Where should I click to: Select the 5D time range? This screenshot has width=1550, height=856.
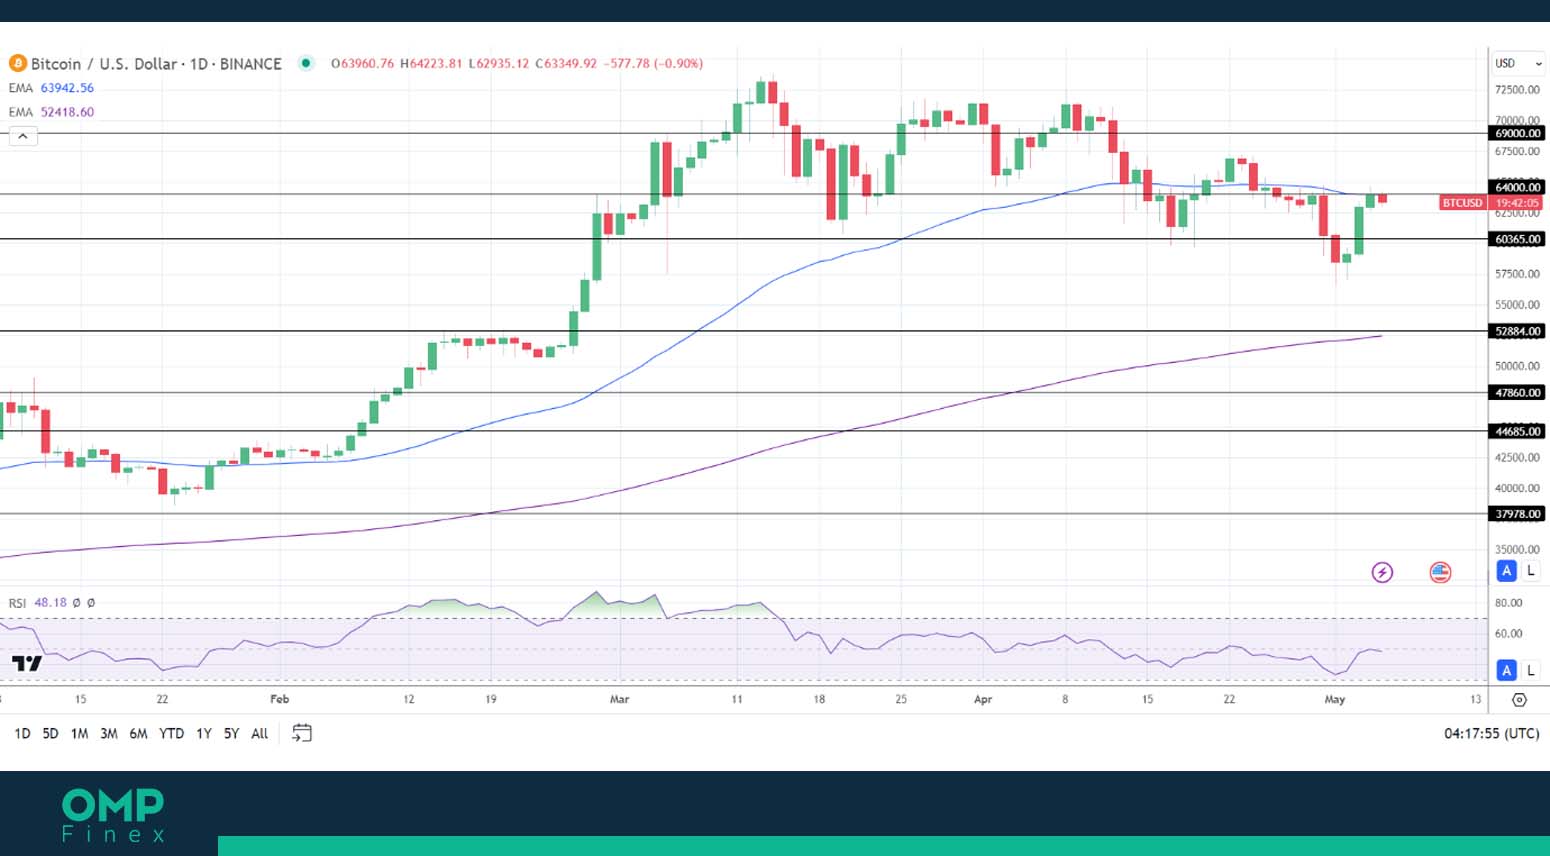click(50, 733)
